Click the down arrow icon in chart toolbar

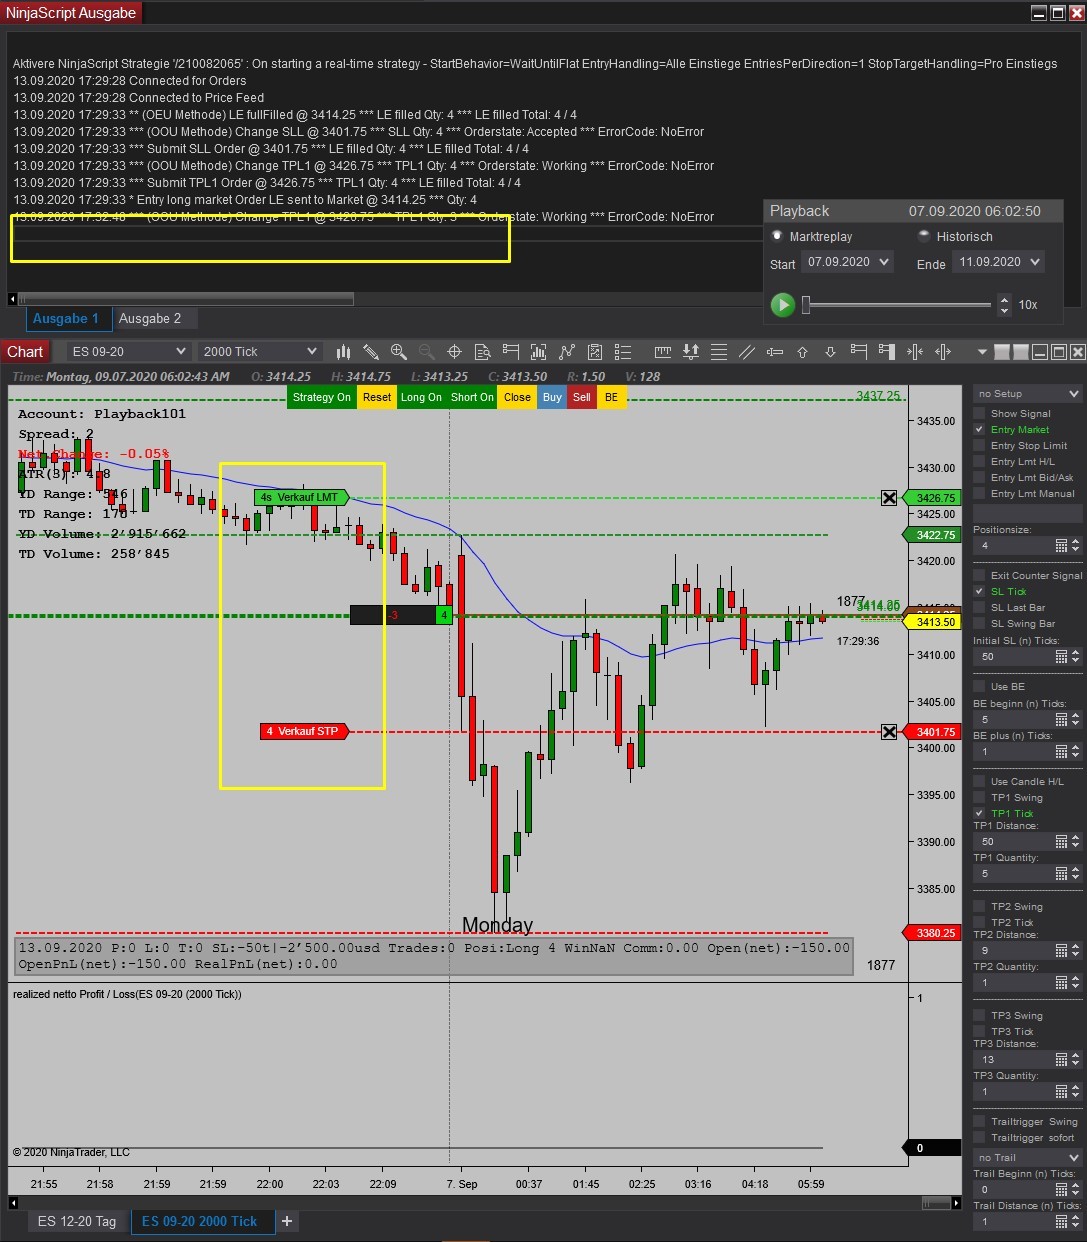830,351
